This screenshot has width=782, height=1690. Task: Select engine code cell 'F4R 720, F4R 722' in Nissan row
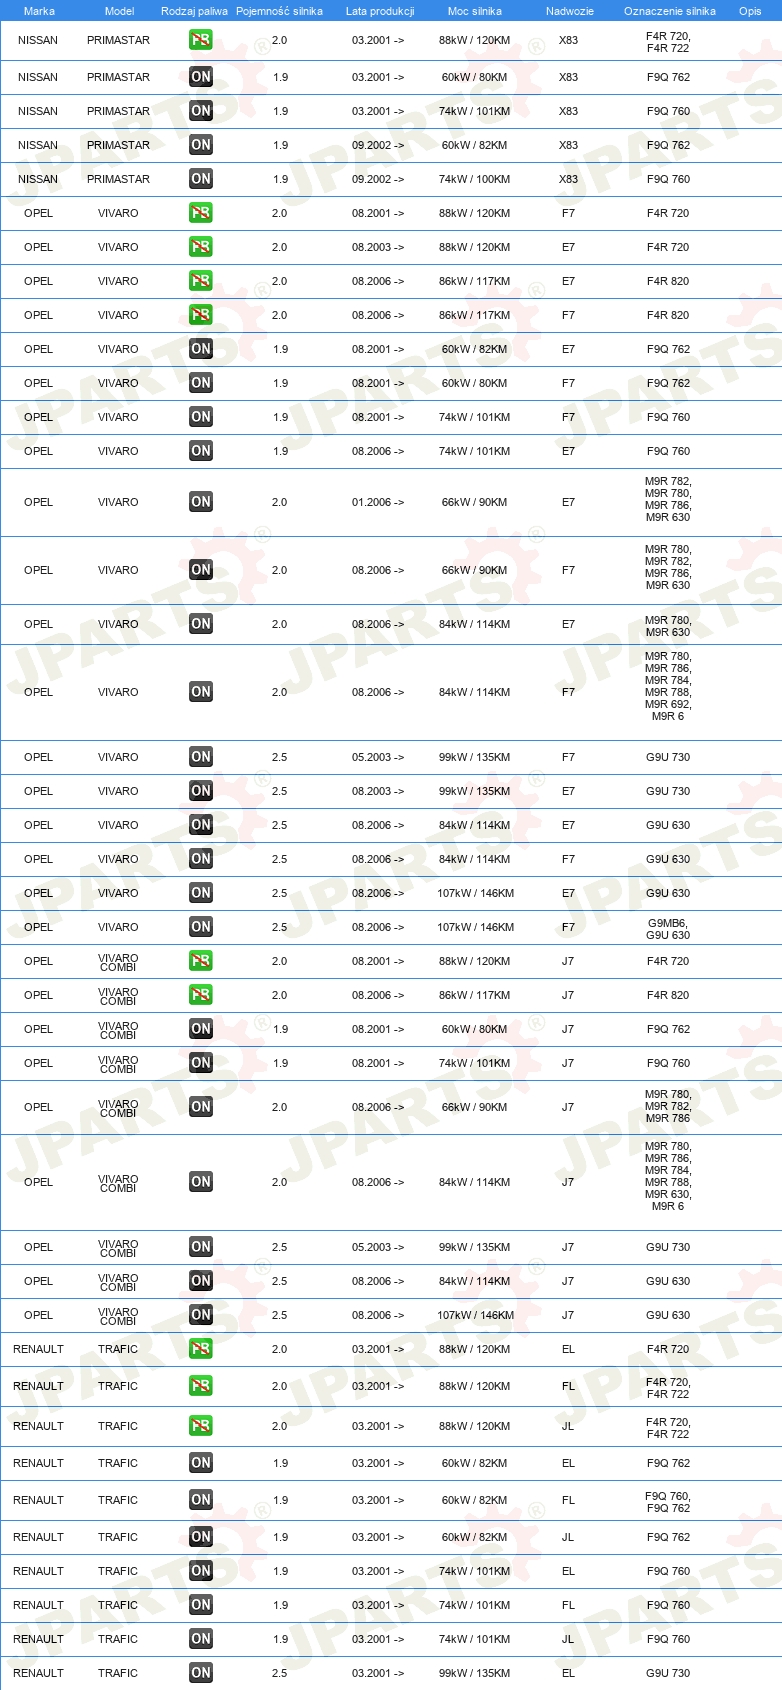click(668, 42)
